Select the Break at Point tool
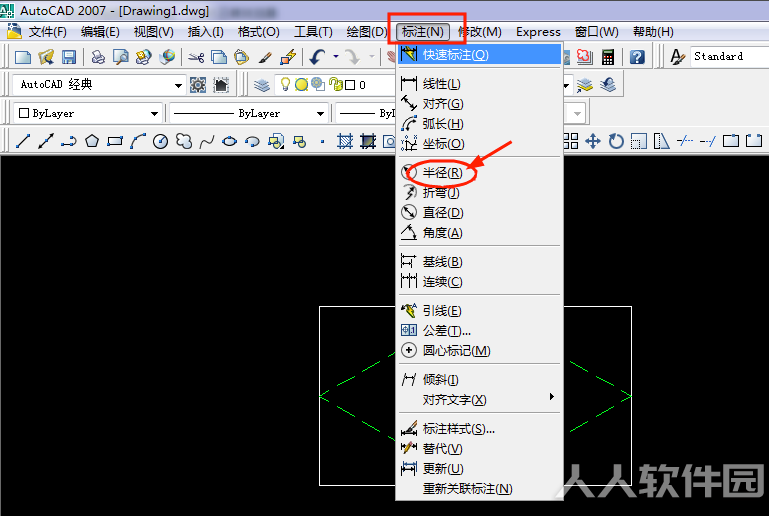 pos(731,141)
